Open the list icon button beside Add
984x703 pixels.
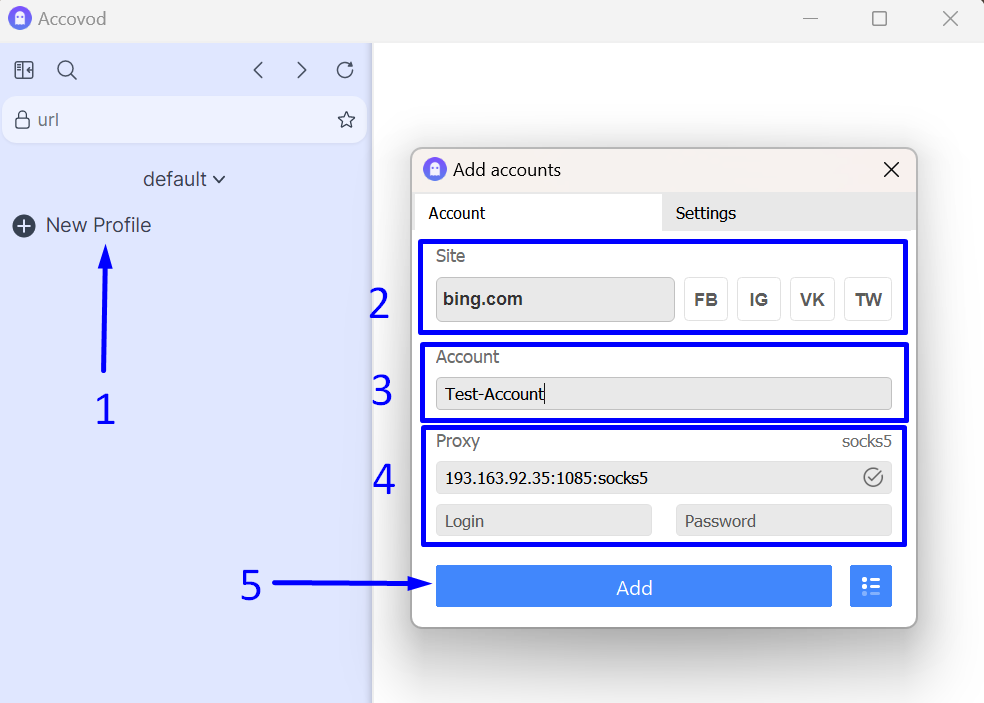coord(870,586)
